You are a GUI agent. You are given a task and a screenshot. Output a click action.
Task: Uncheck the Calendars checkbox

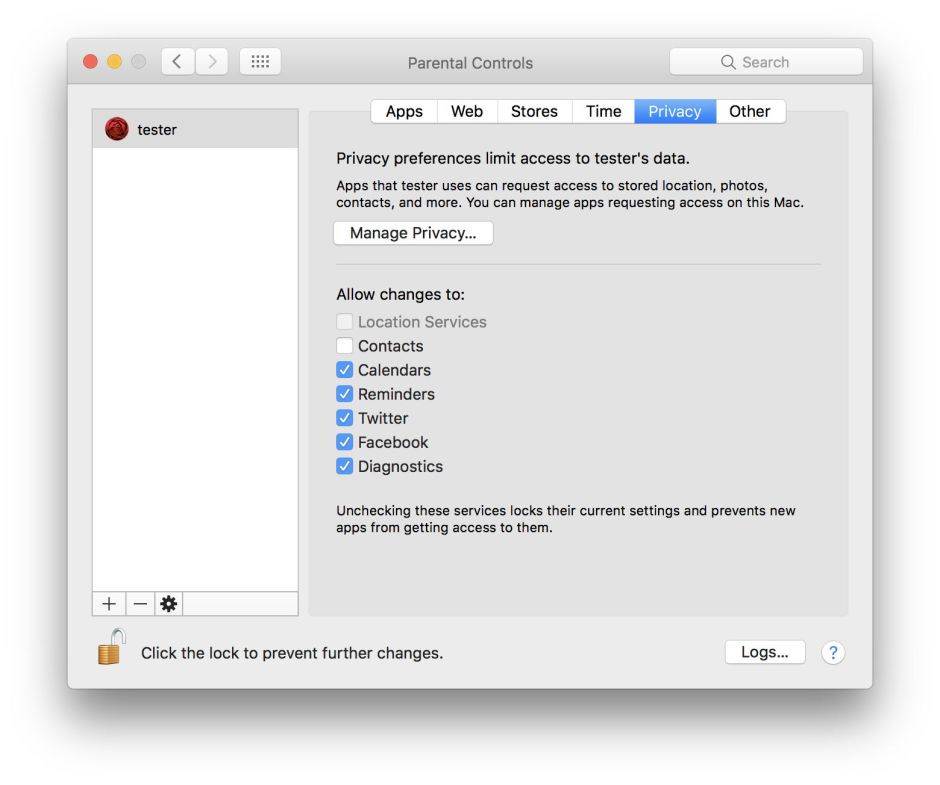[345, 370]
